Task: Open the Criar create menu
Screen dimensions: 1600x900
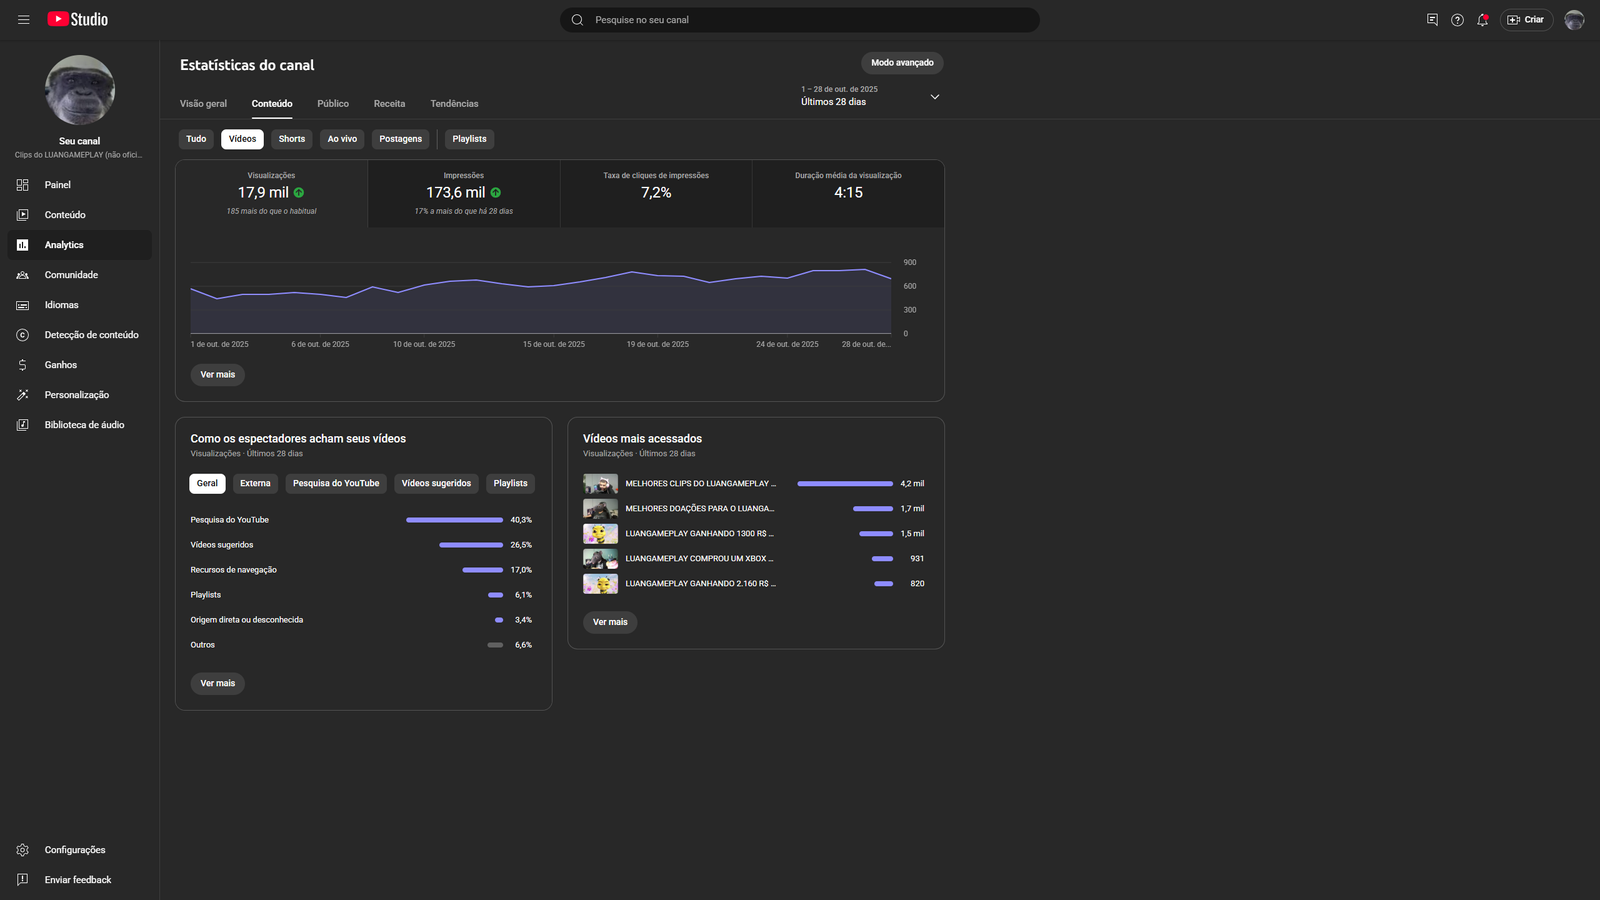Action: click(1525, 20)
